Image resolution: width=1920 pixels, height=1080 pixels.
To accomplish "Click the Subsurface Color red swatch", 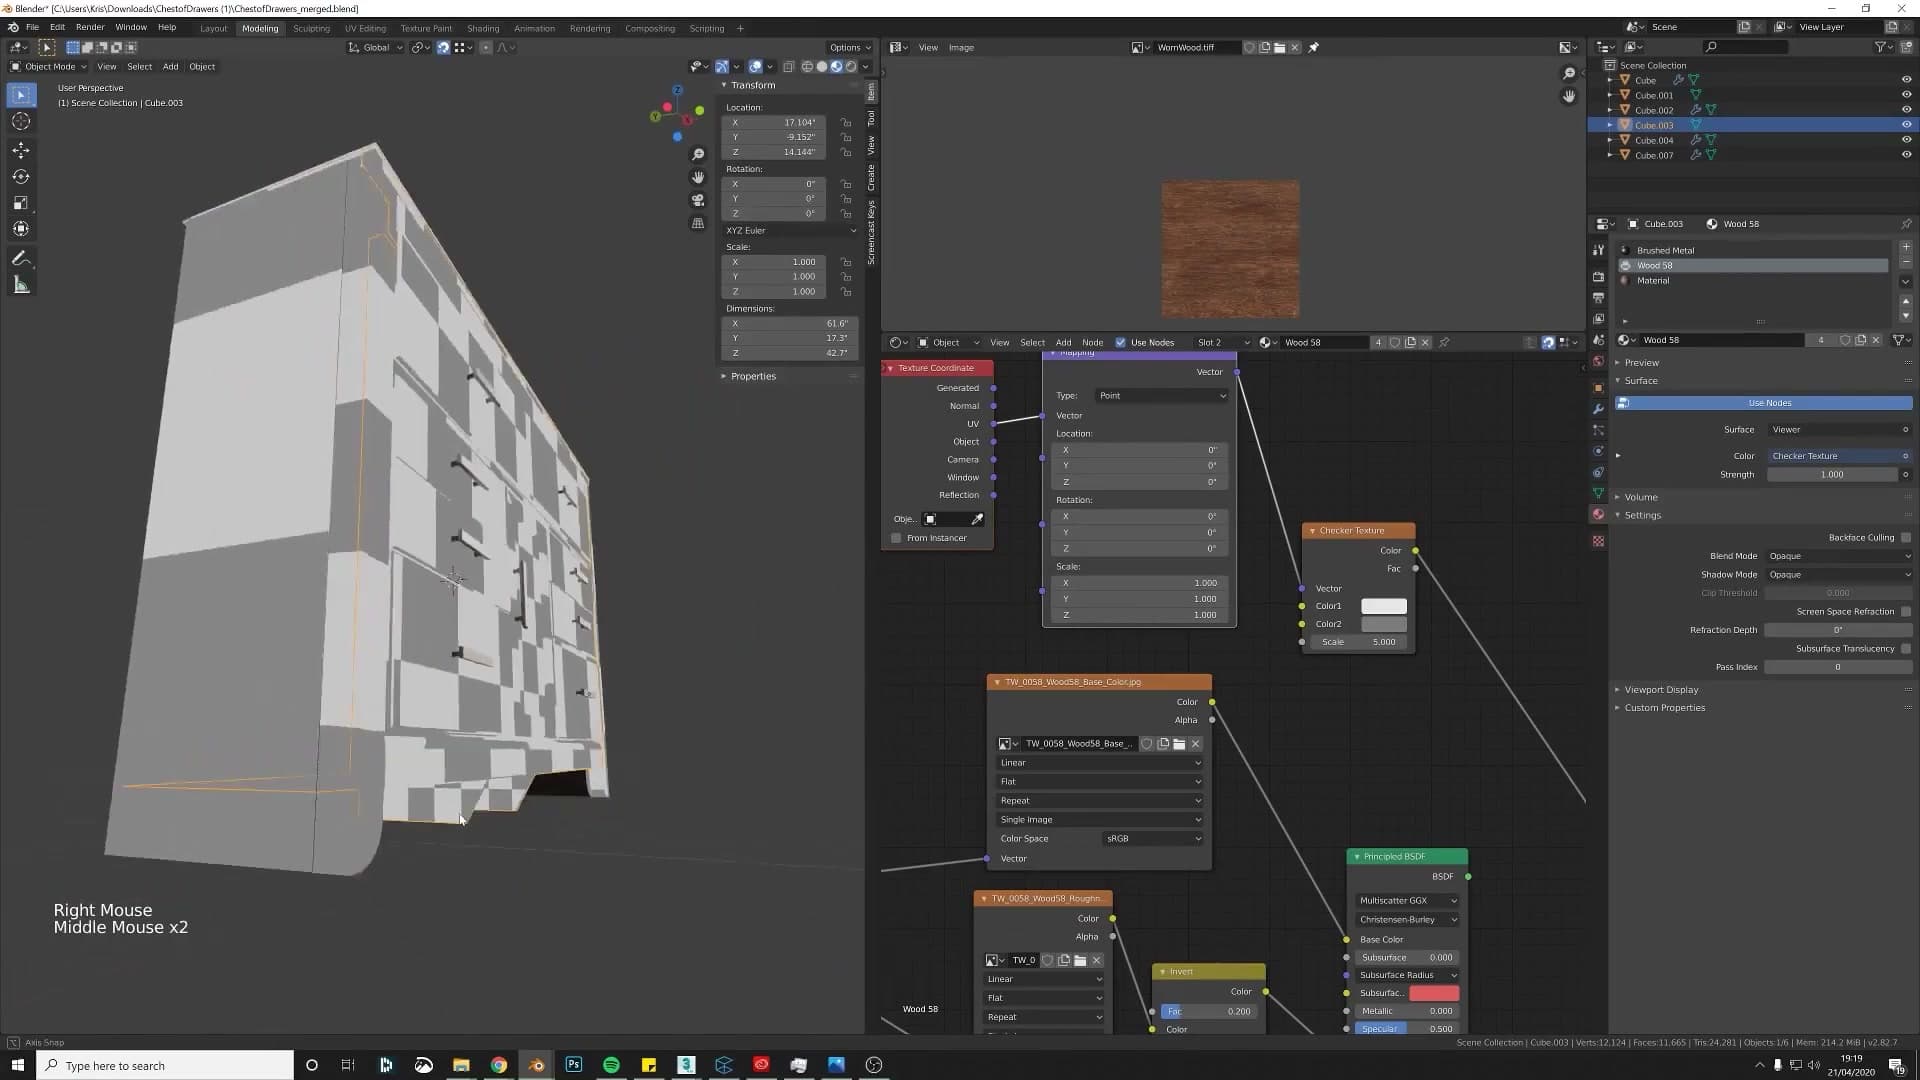I will click(x=1434, y=993).
